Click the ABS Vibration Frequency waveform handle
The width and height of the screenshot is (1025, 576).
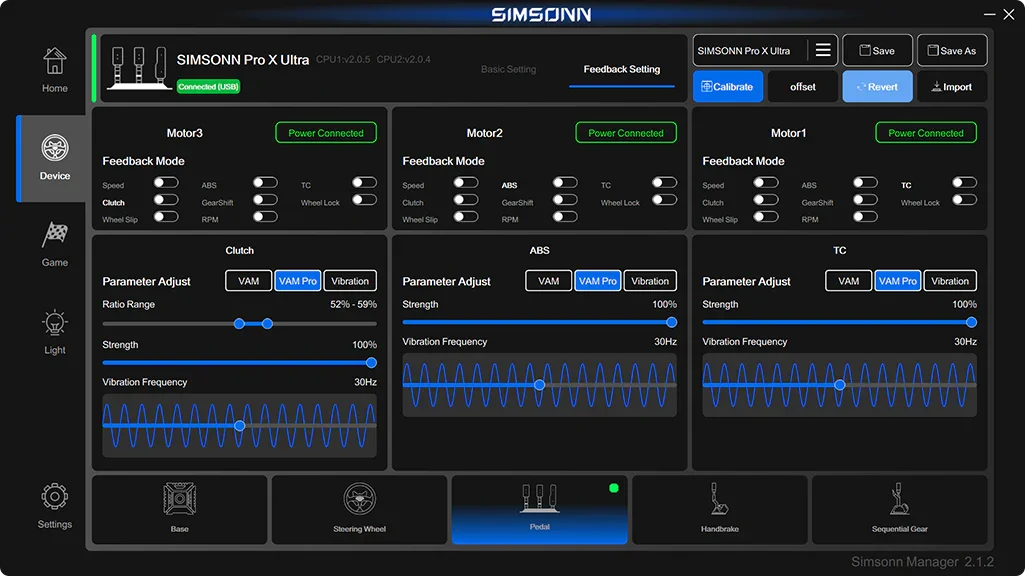[x=539, y=385]
